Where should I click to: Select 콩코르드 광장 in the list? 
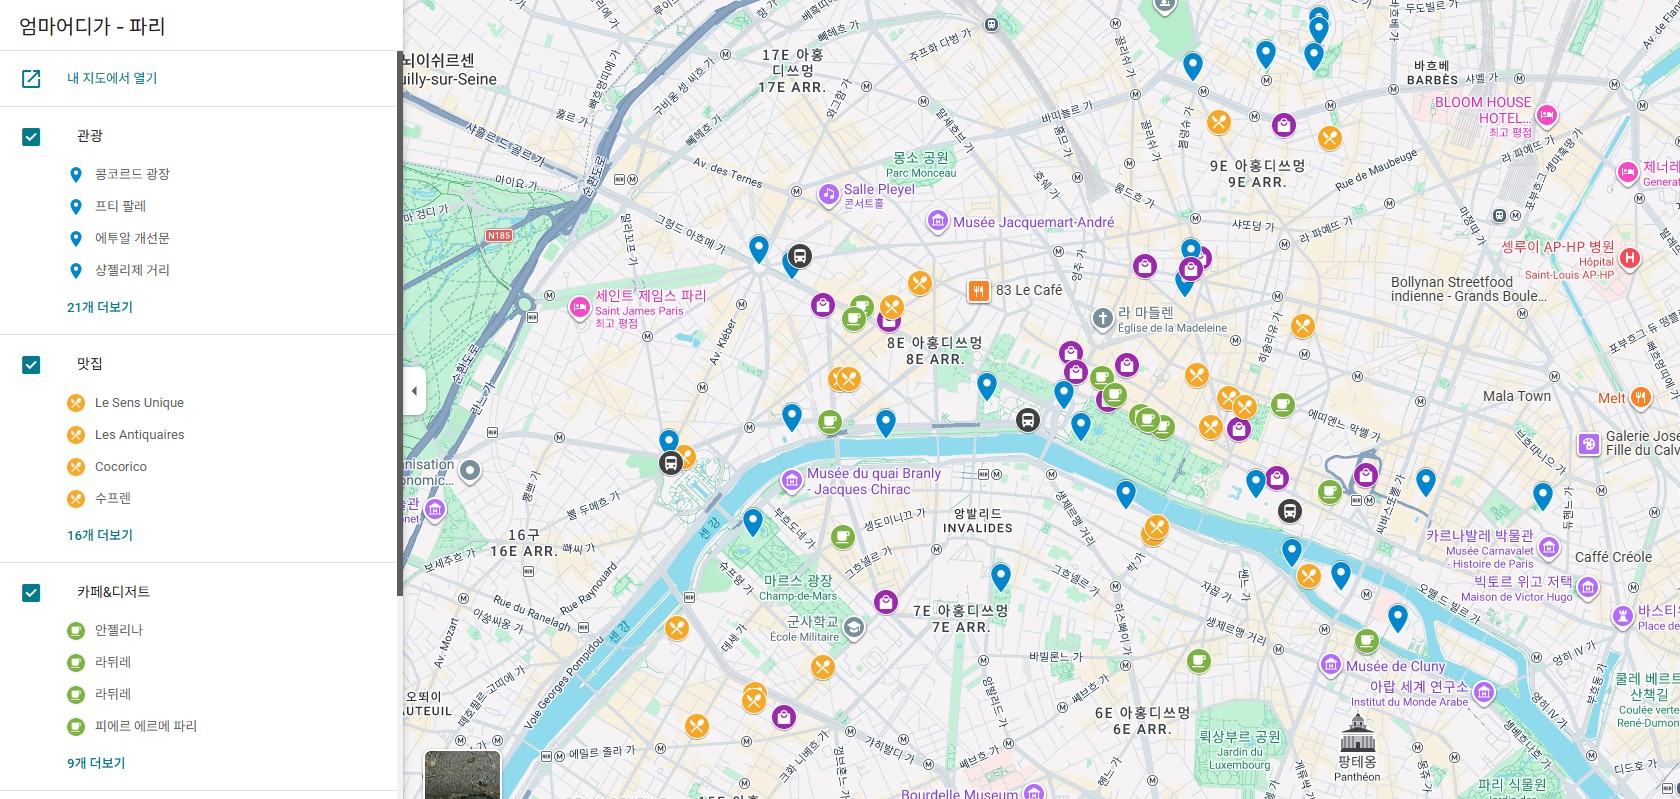coord(132,174)
